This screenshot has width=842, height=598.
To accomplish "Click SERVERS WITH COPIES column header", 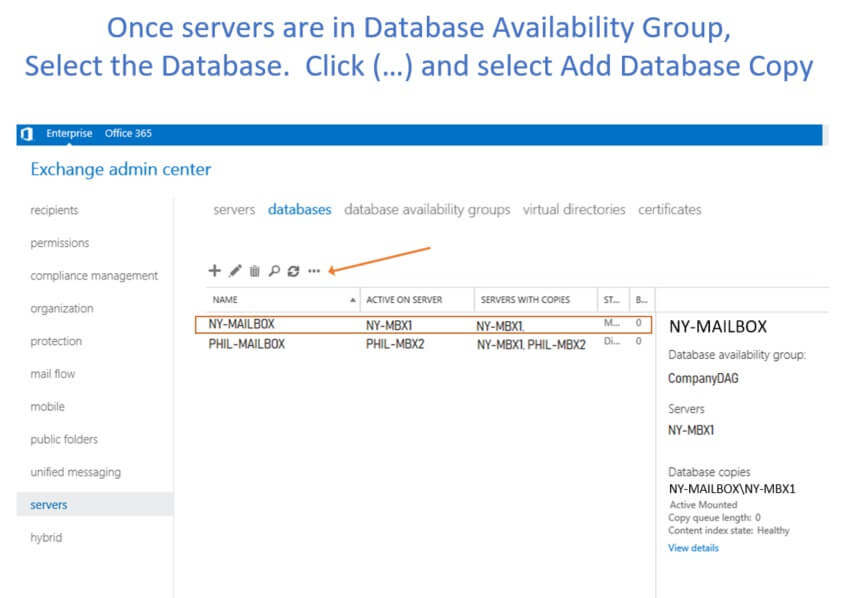I will 536,300.
